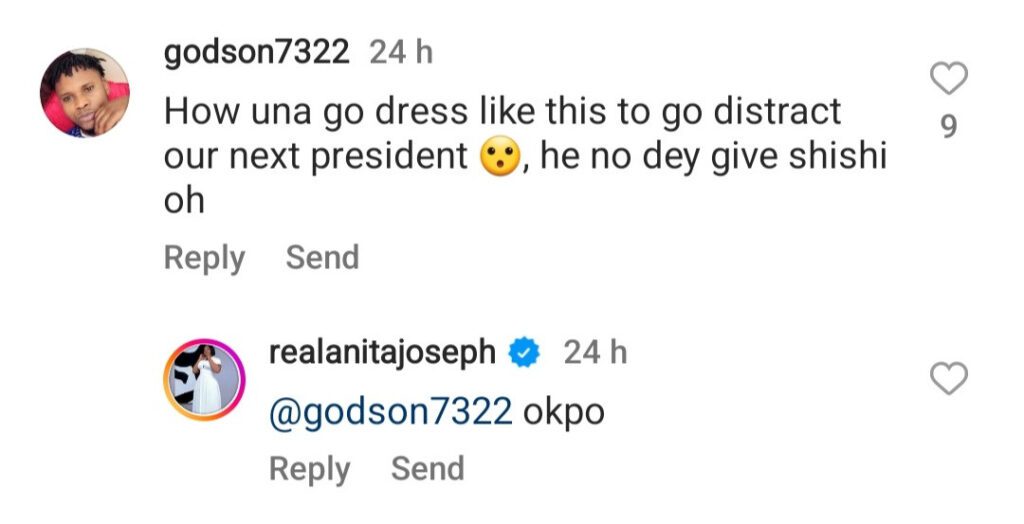This screenshot has height=524, width=1024.
Task: Tap the heart on realanitajoseph's reply
Action: click(x=949, y=378)
